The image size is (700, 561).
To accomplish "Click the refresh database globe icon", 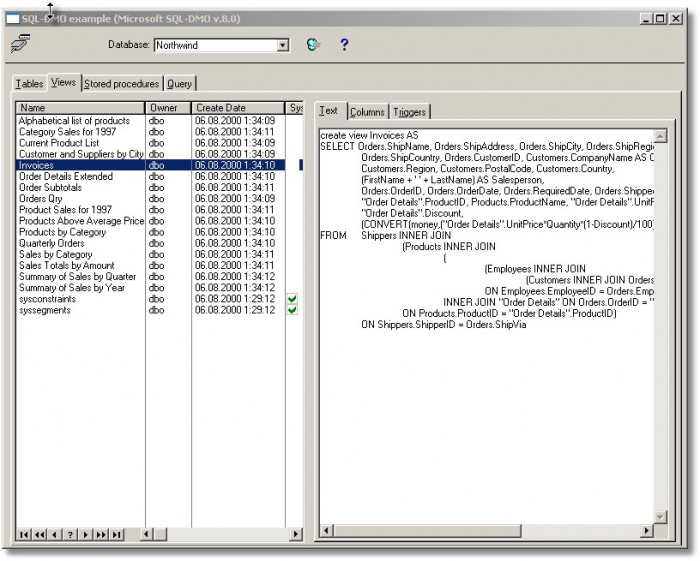I will pos(313,44).
